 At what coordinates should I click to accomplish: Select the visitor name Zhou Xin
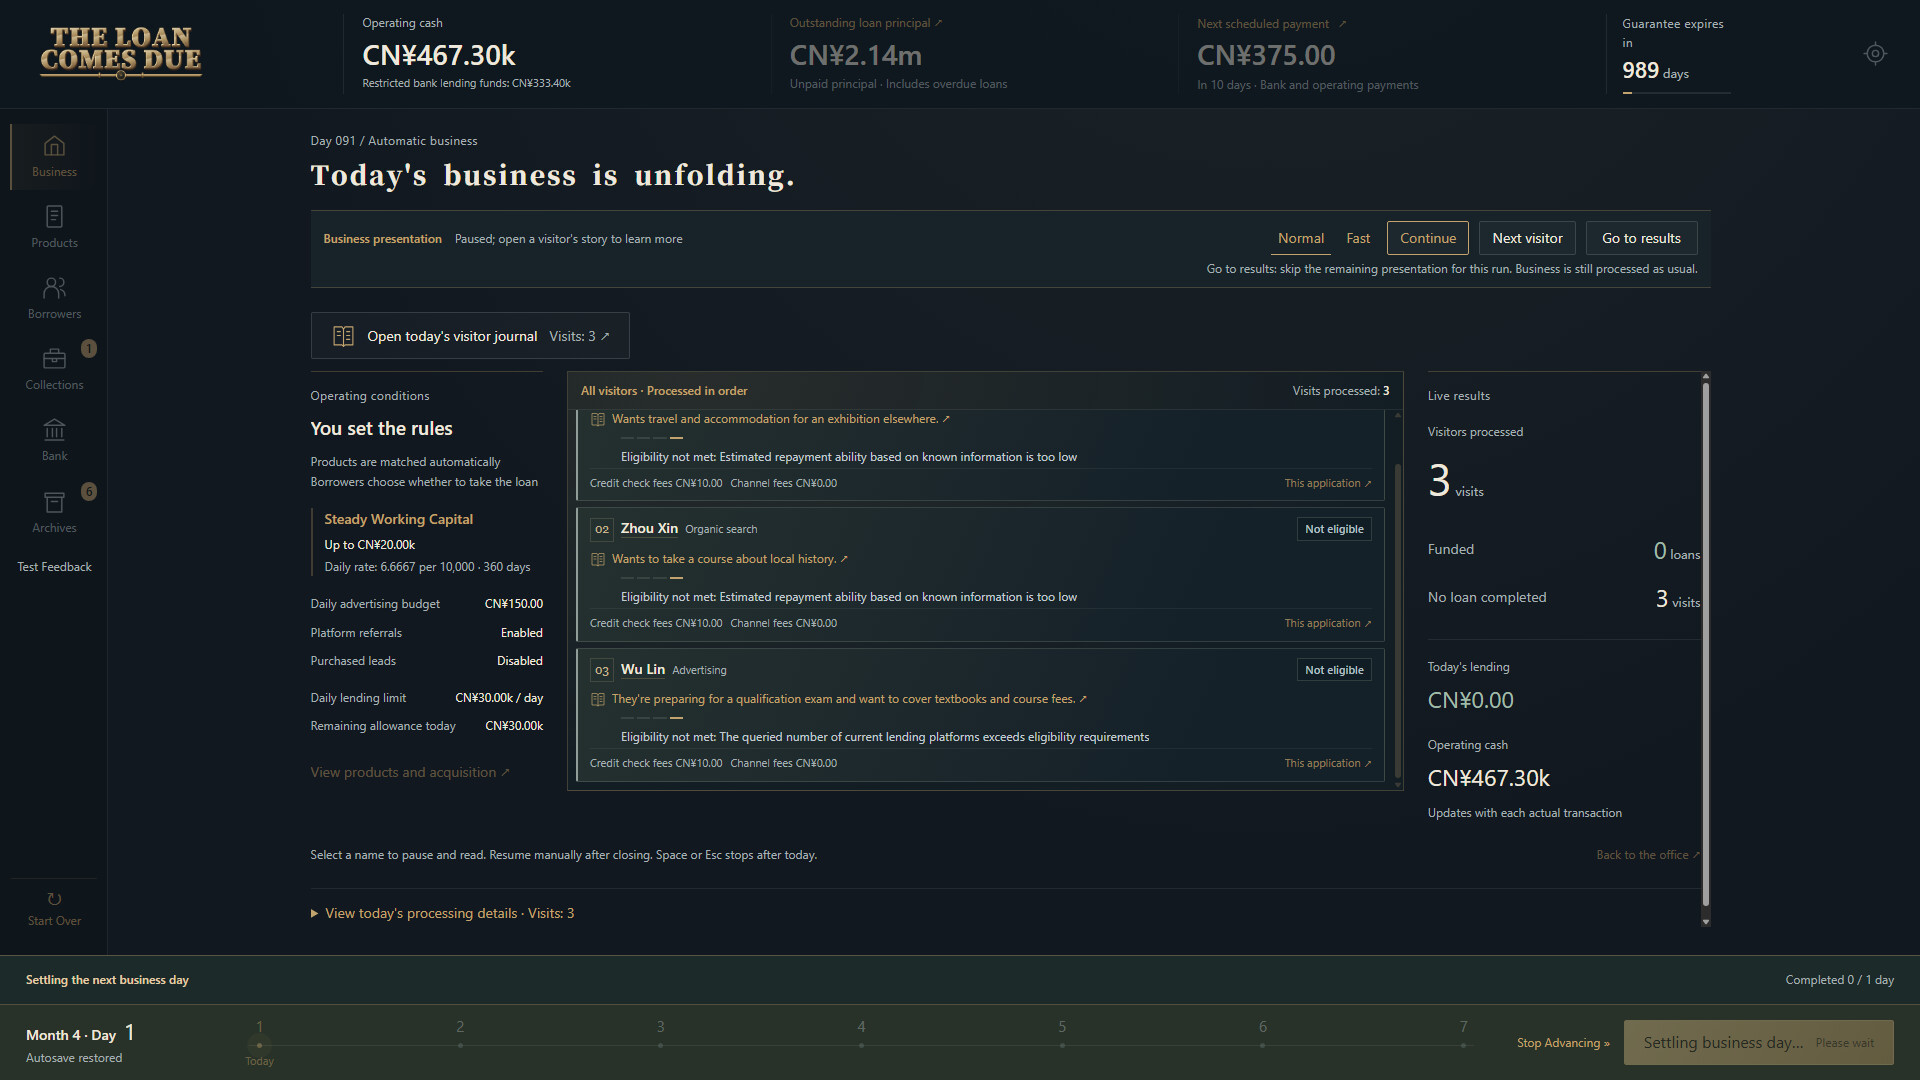coord(649,529)
